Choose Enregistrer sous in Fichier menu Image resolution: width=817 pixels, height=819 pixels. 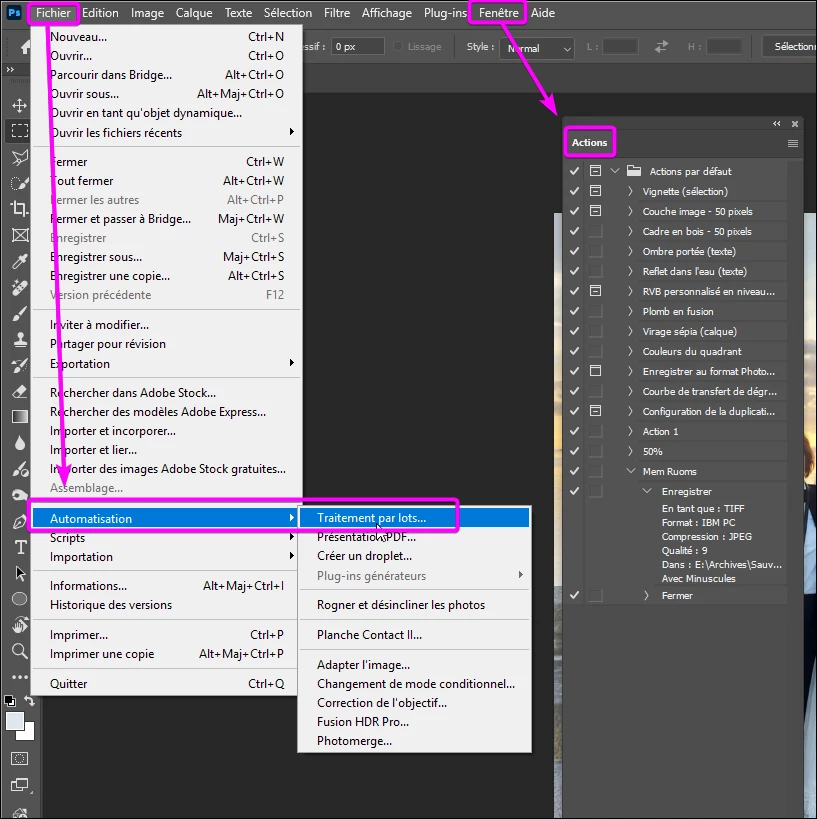(167, 257)
